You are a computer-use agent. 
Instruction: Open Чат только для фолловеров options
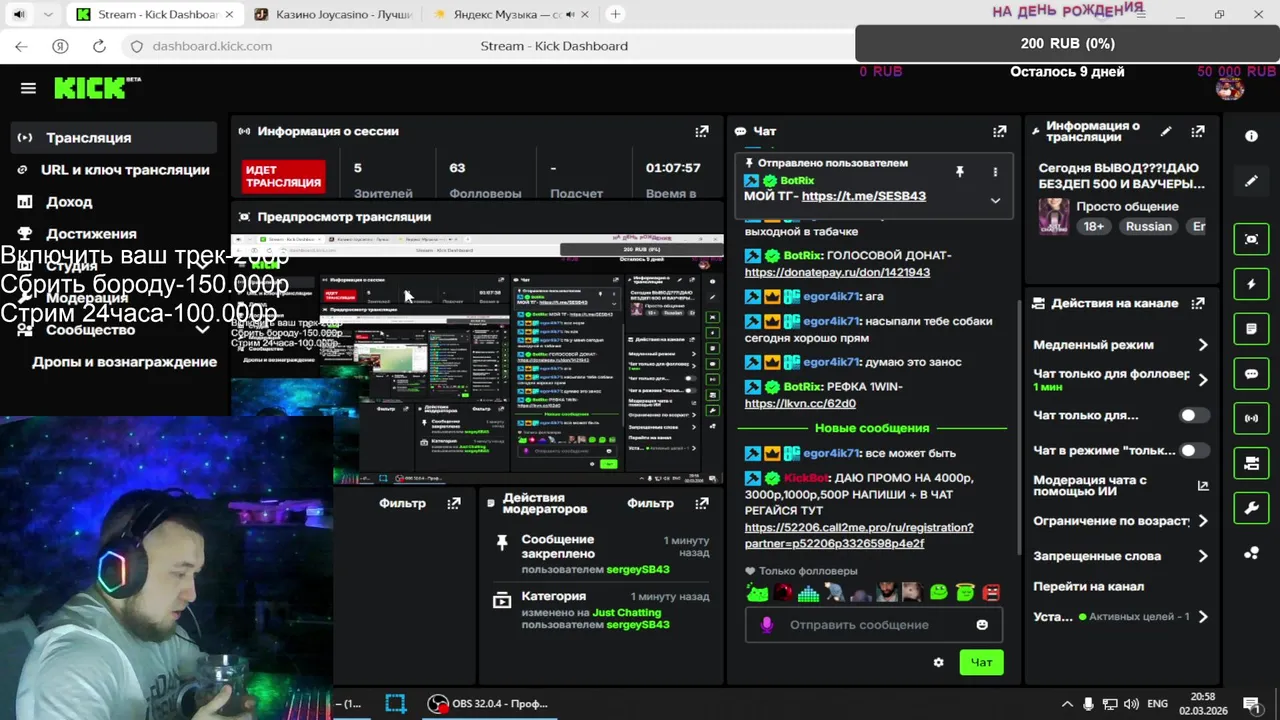[1121, 379]
